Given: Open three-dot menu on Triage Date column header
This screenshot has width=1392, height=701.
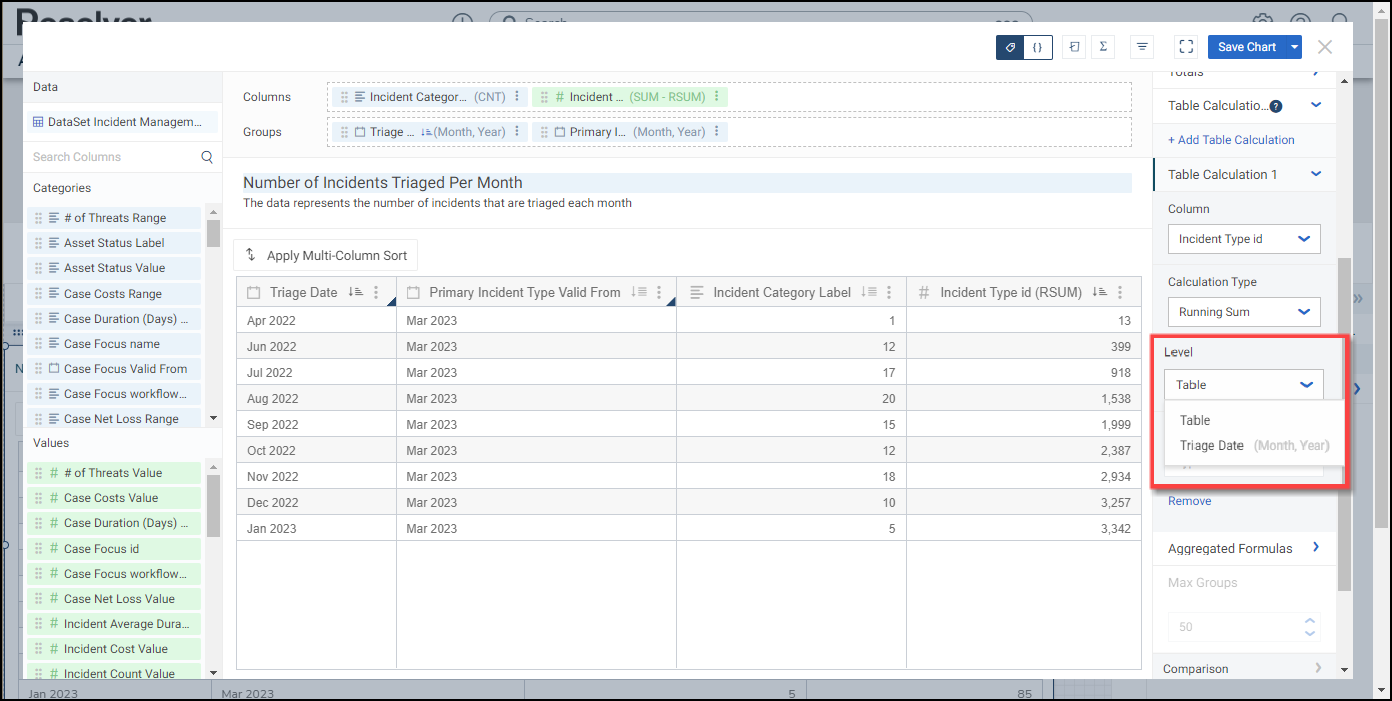Looking at the screenshot, I should click(x=376, y=292).
